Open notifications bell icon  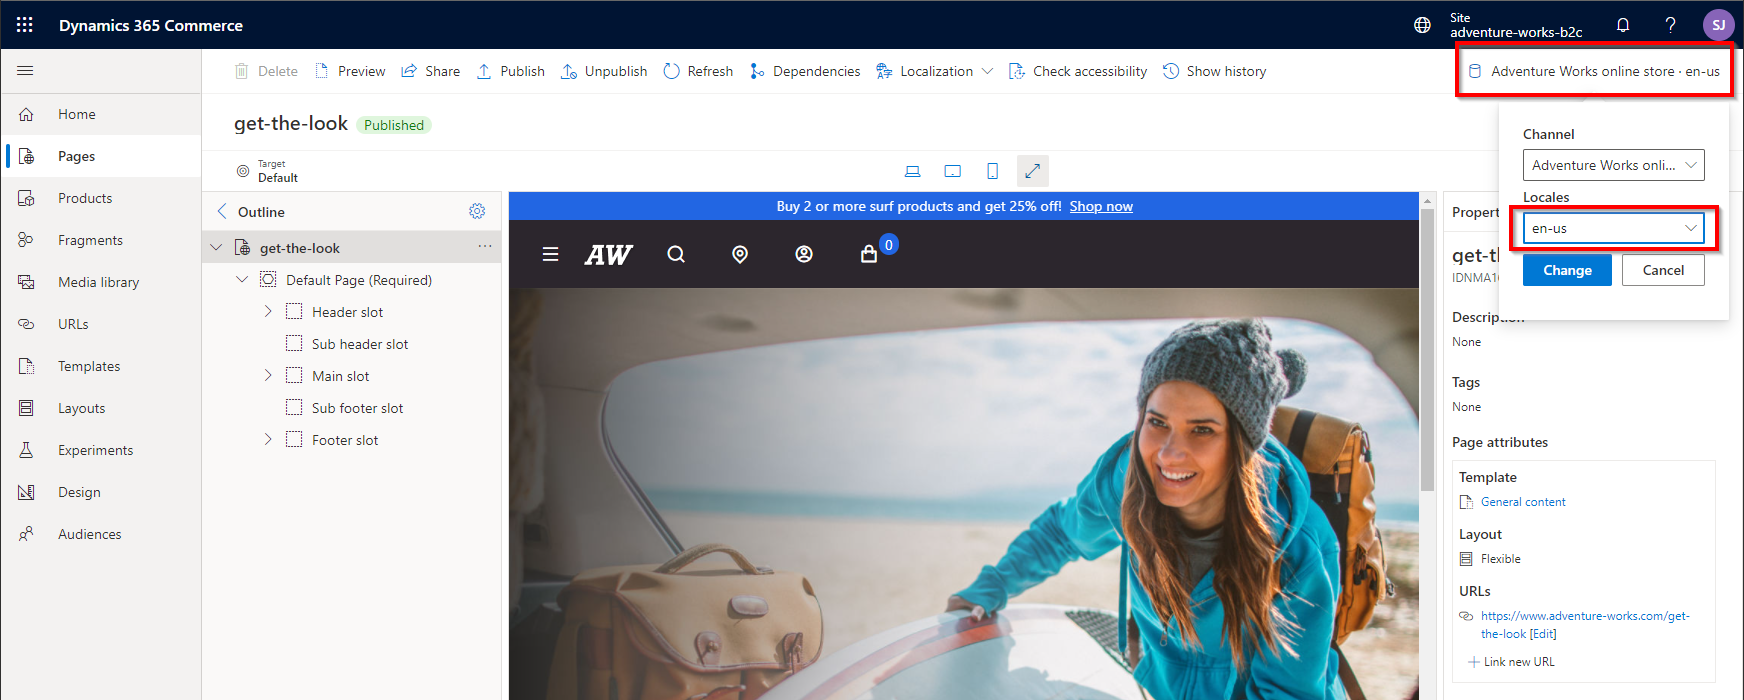(1623, 25)
